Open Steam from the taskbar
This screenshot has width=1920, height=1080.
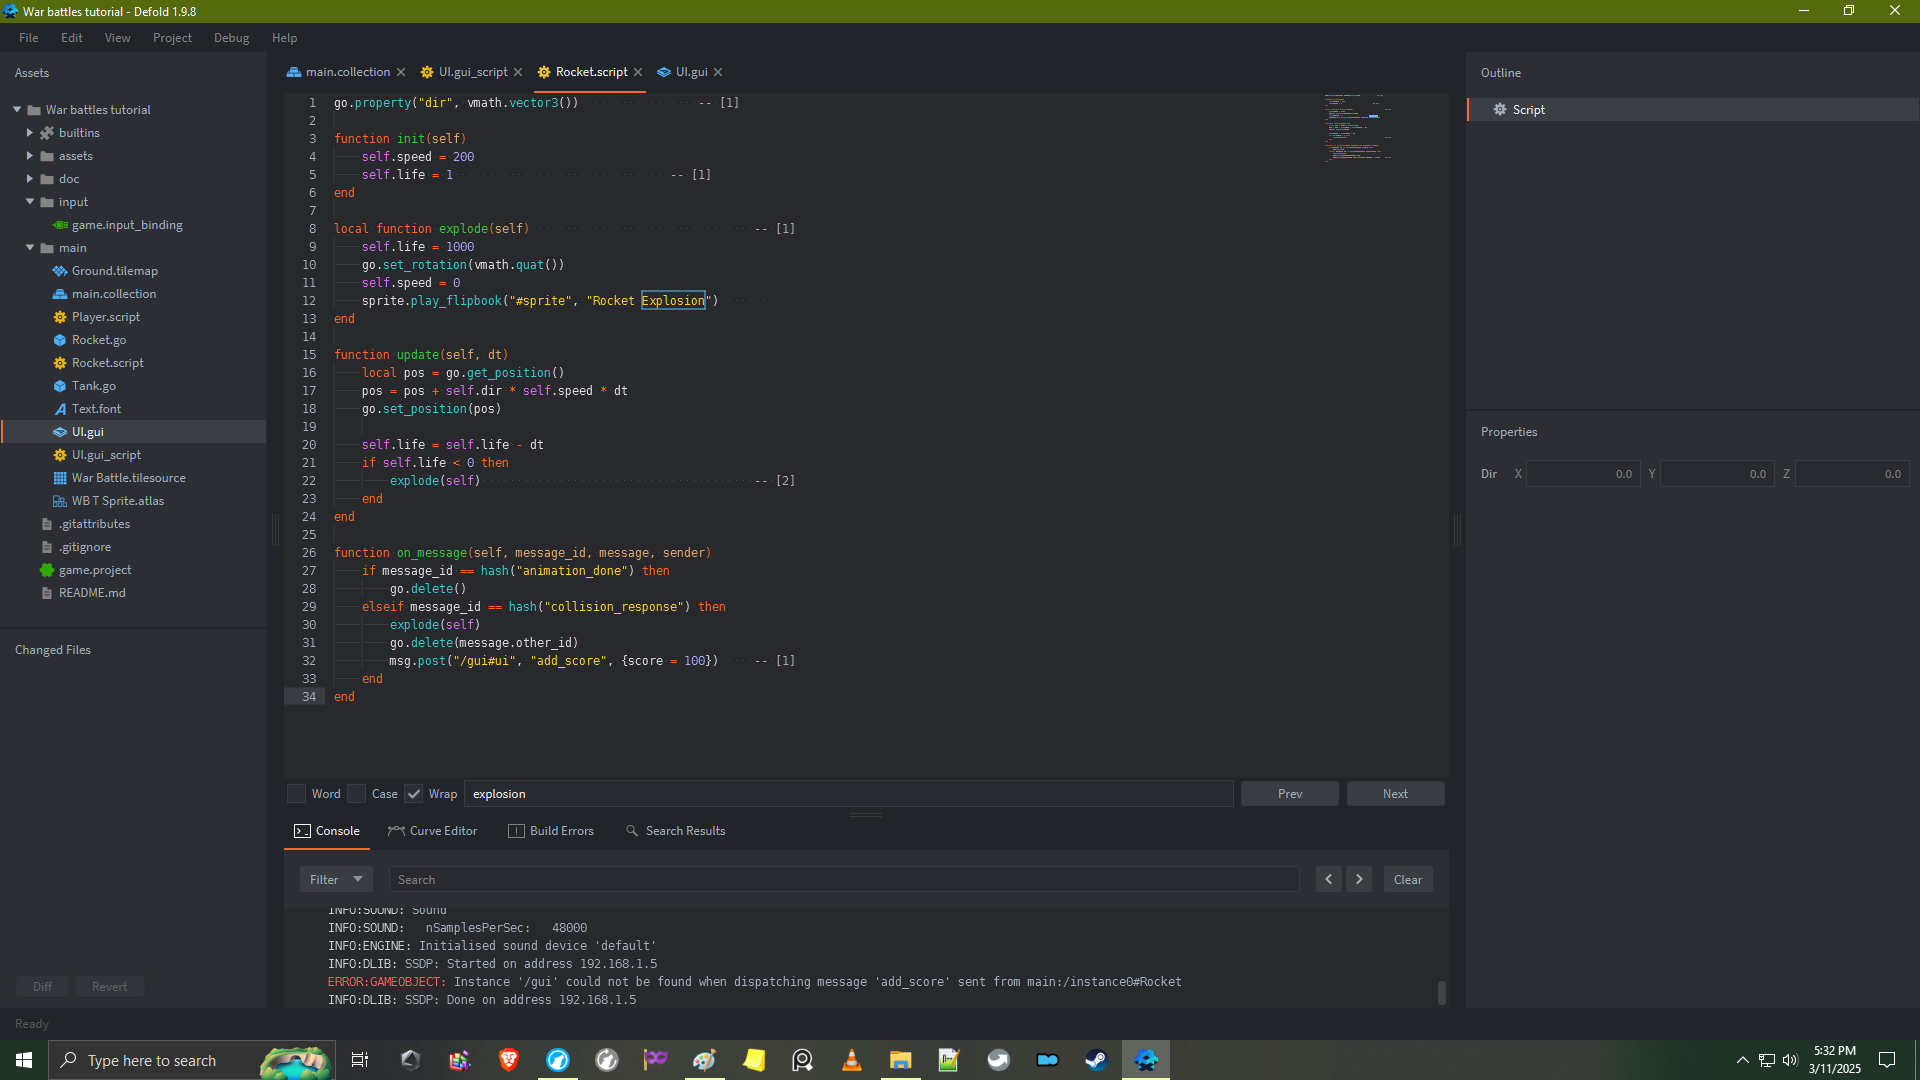pos(1096,1060)
